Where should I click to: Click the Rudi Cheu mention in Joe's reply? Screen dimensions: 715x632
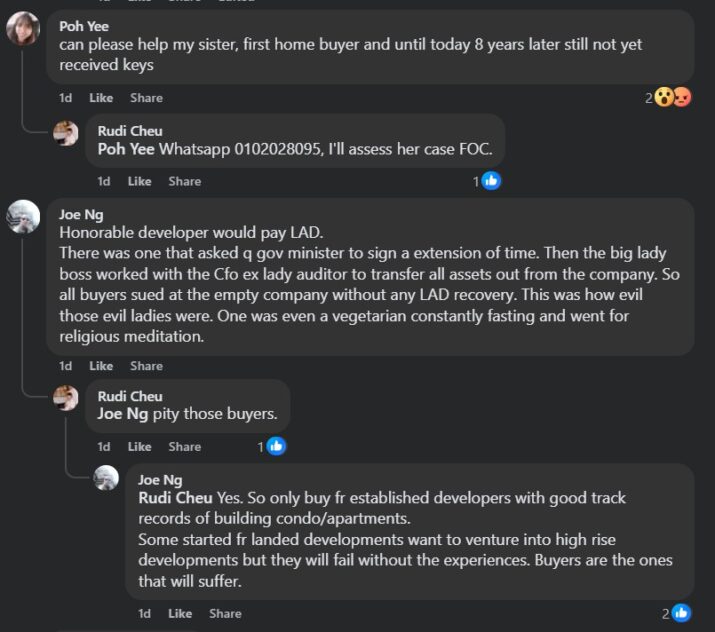click(x=174, y=497)
